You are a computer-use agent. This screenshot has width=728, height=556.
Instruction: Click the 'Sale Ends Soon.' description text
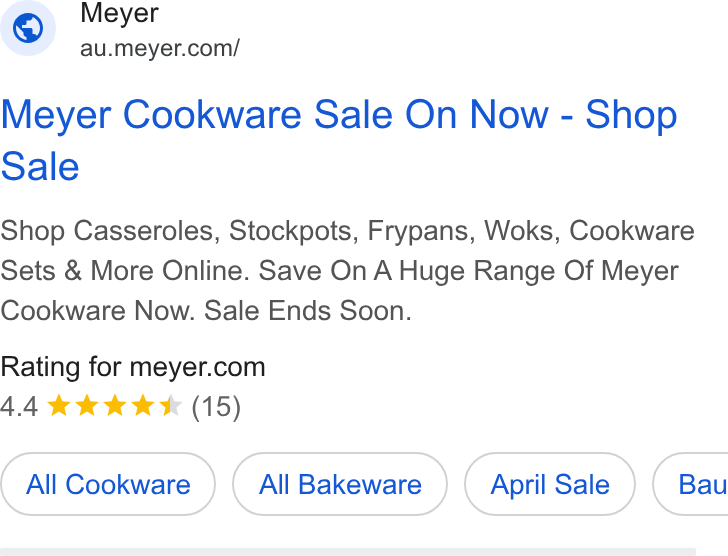308,310
